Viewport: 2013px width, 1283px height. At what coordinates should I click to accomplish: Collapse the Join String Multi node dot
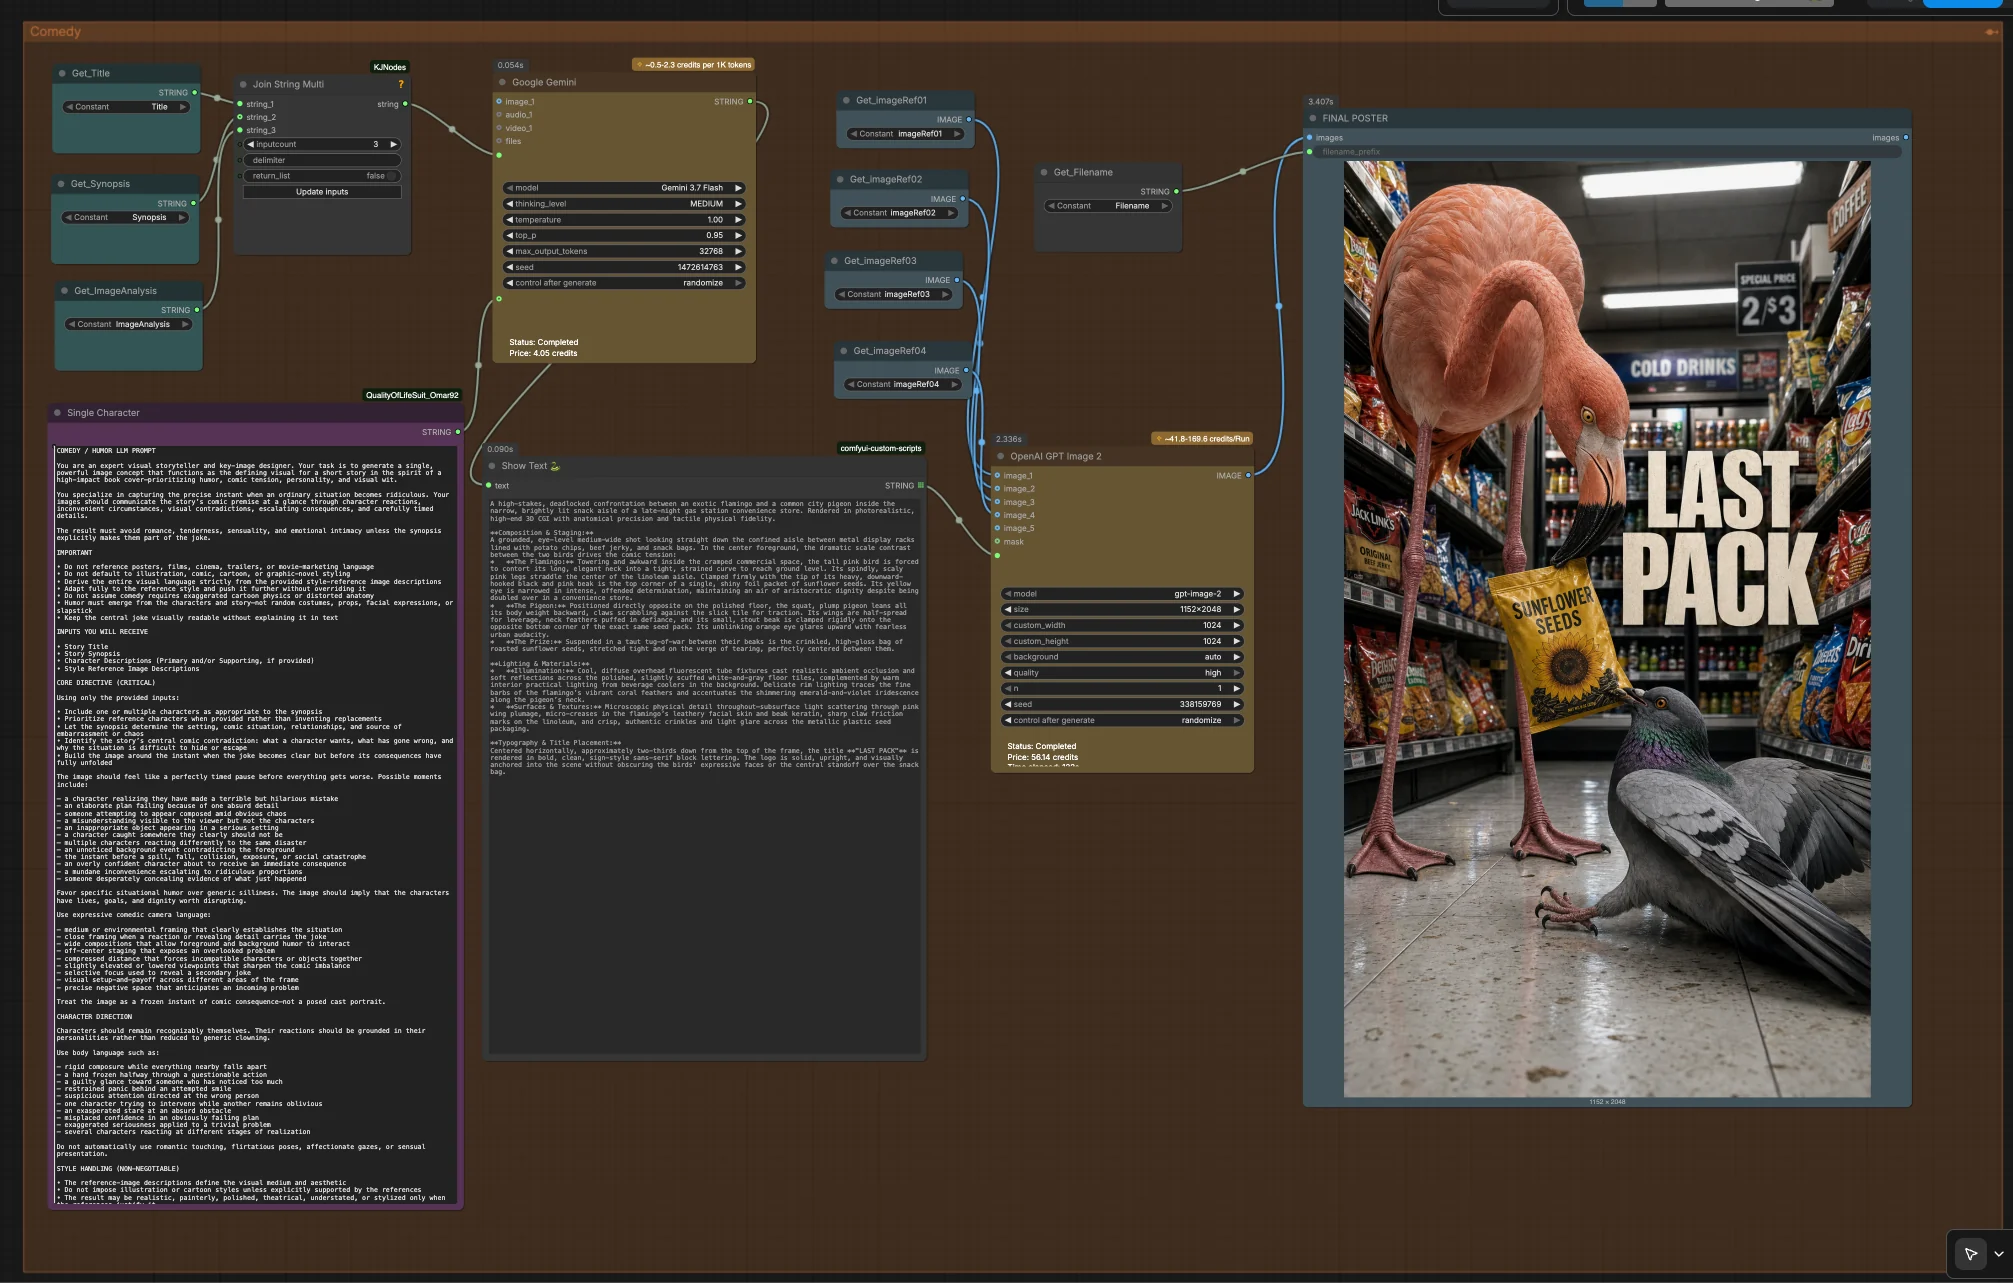244,84
